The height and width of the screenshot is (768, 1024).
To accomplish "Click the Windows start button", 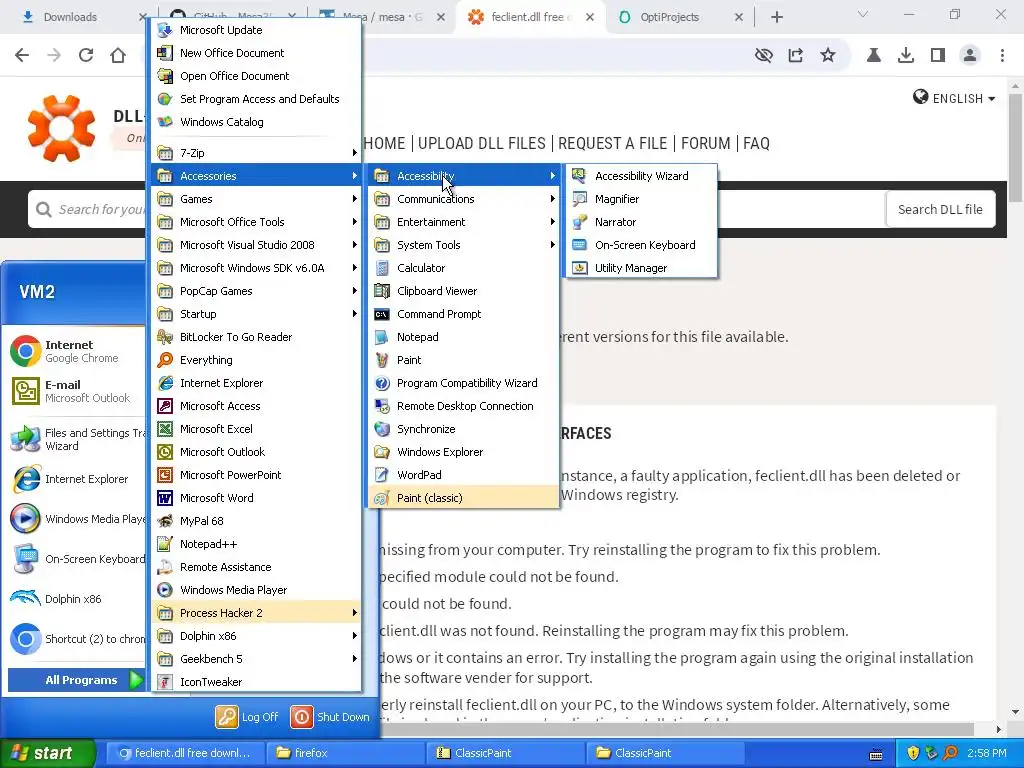I will (x=47, y=753).
